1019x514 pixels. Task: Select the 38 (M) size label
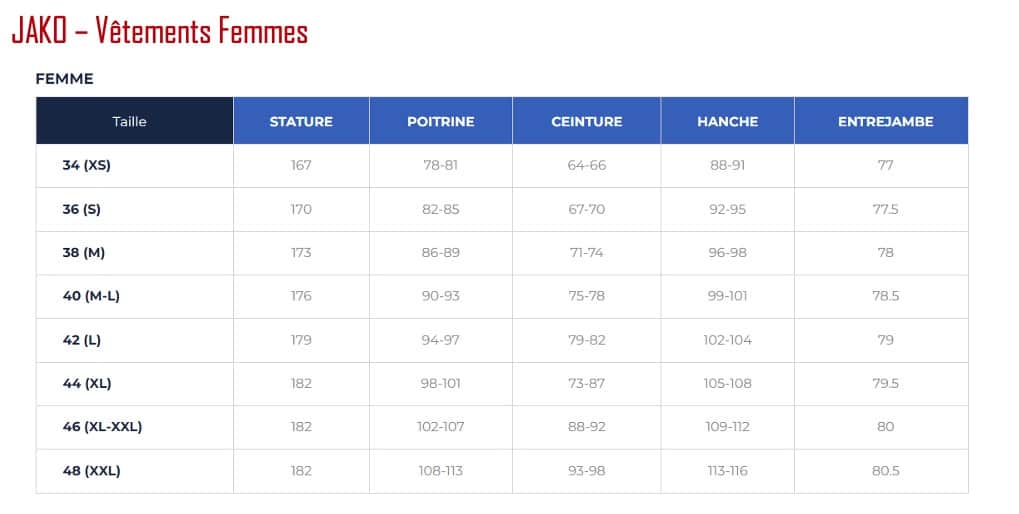pos(84,253)
